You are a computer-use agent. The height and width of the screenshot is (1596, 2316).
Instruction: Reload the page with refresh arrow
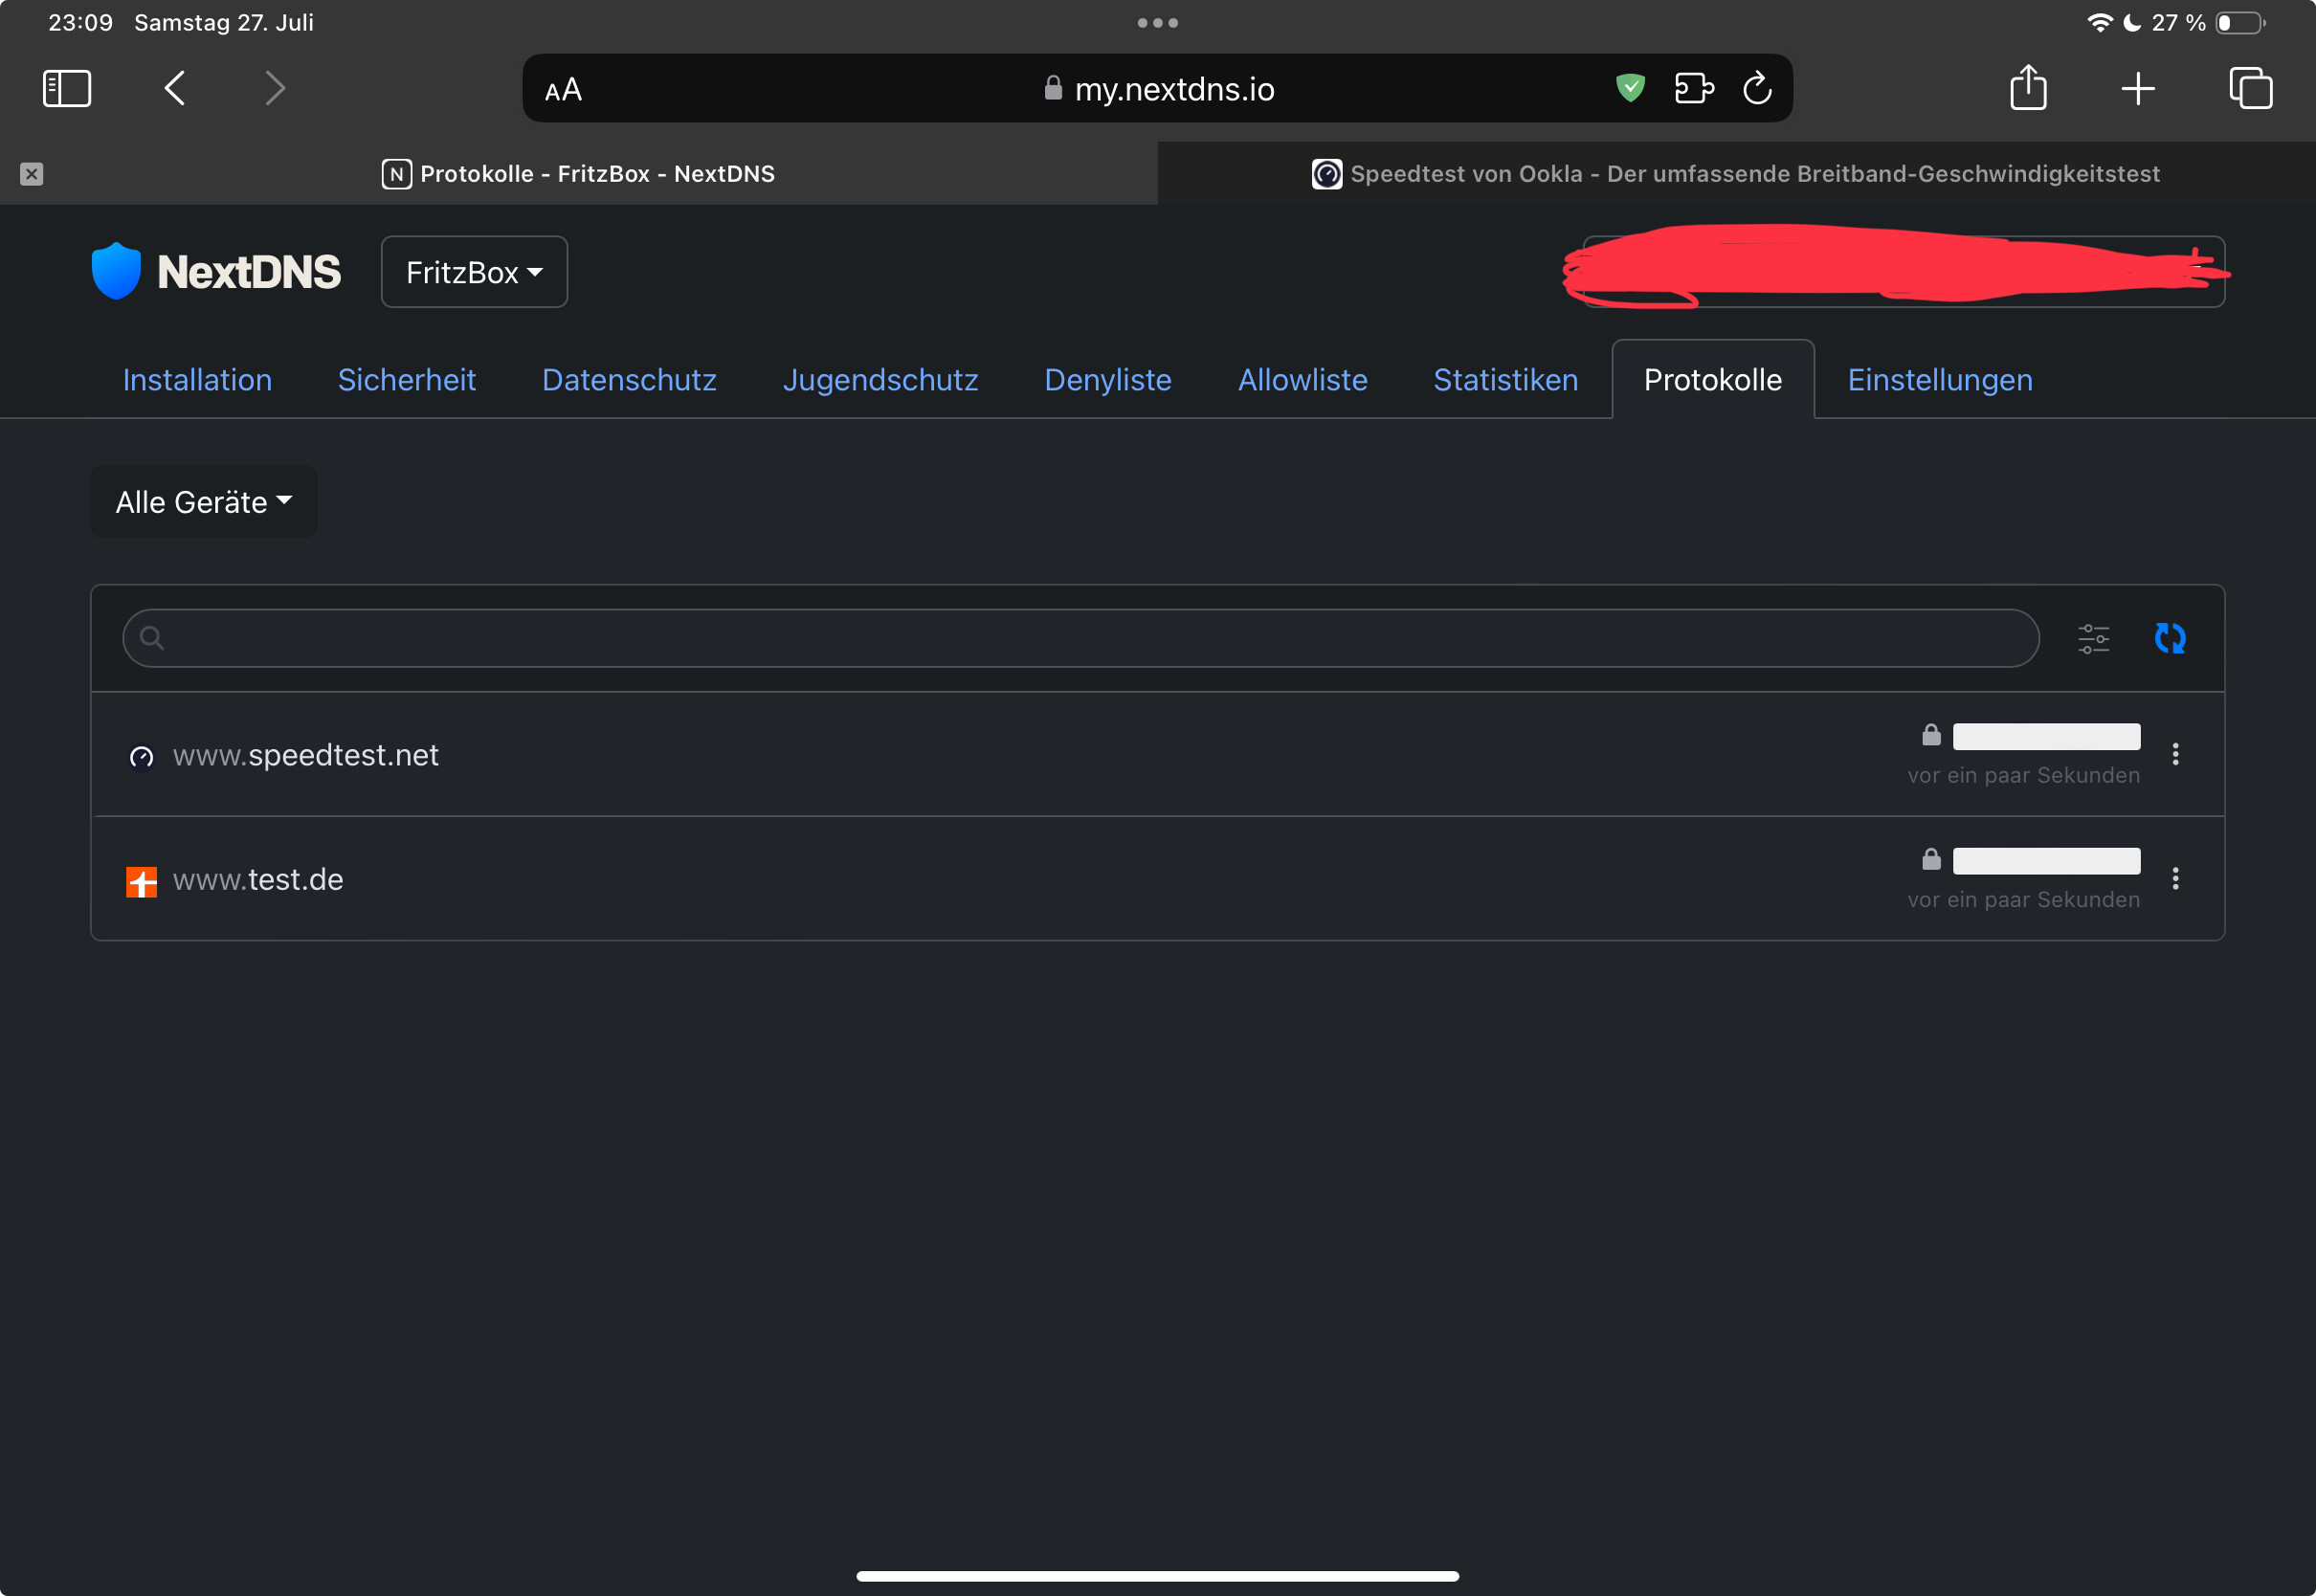pyautogui.click(x=1757, y=88)
